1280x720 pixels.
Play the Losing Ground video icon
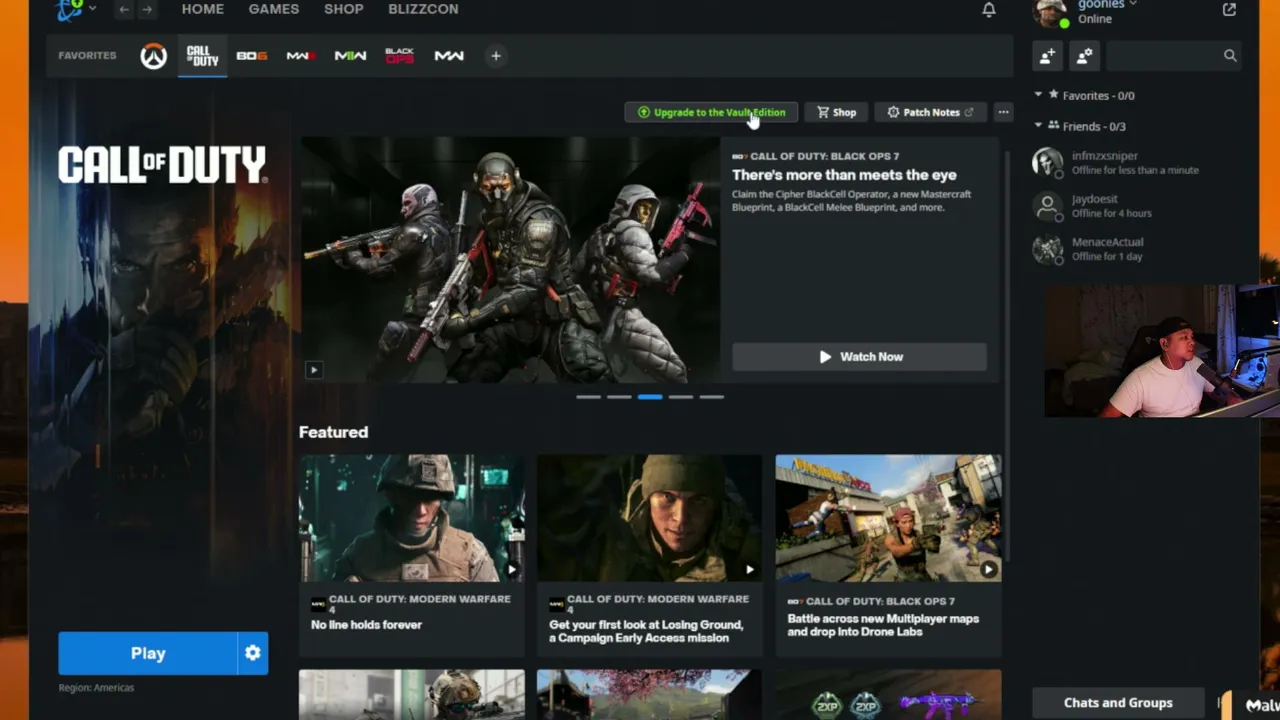pyautogui.click(x=749, y=570)
